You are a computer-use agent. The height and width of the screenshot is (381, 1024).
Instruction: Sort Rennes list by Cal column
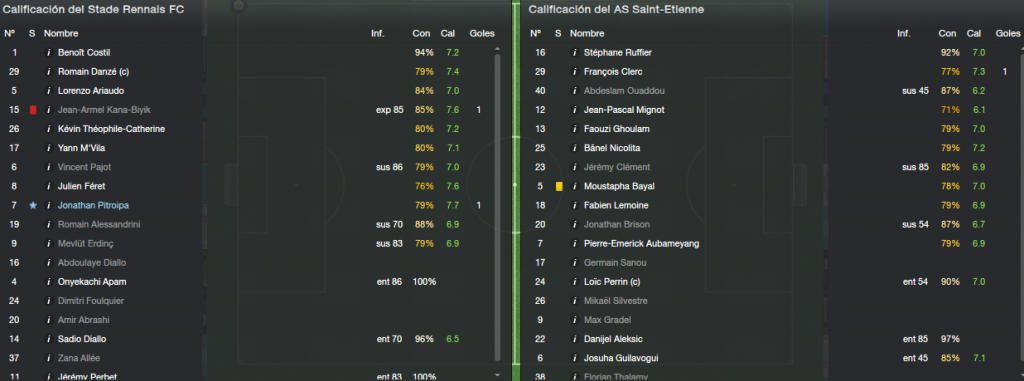point(448,33)
